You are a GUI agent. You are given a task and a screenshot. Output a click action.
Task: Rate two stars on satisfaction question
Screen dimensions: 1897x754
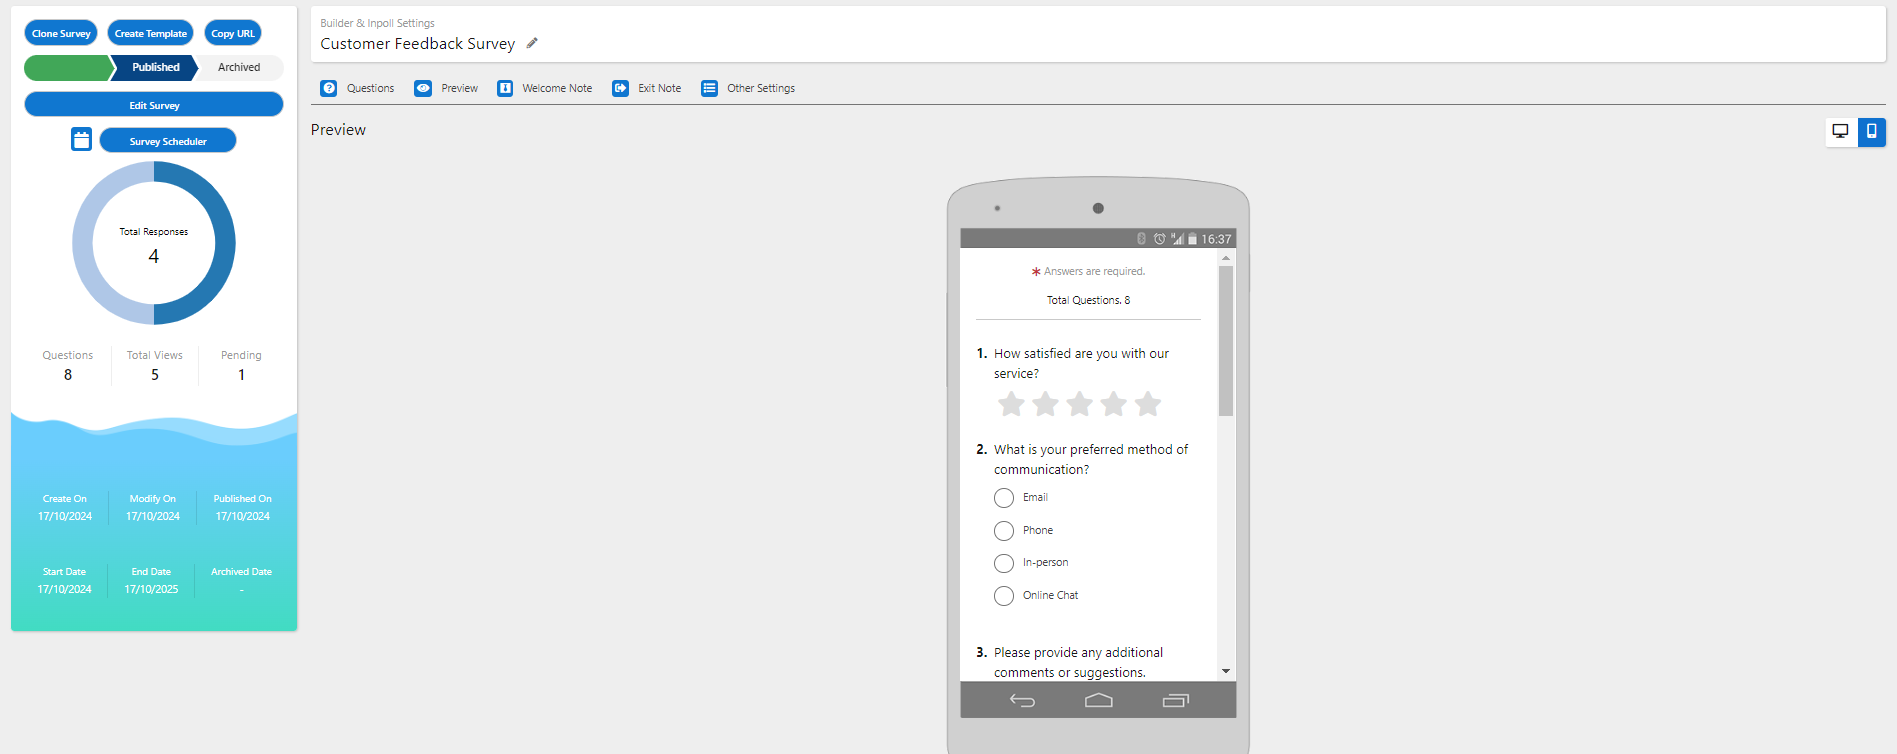(1045, 404)
